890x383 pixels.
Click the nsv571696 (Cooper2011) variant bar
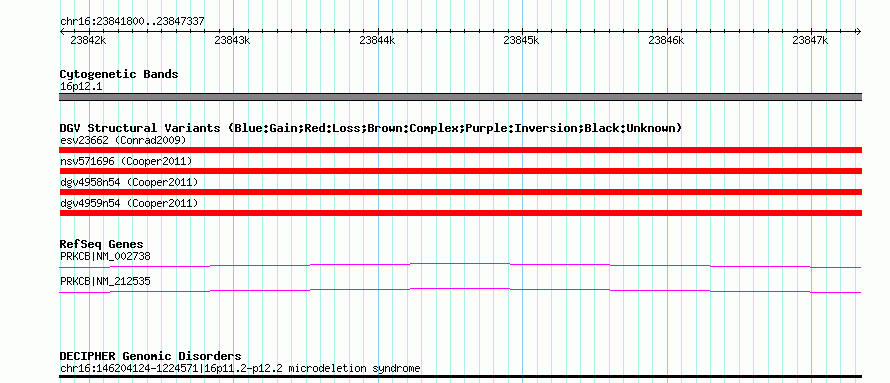460,171
